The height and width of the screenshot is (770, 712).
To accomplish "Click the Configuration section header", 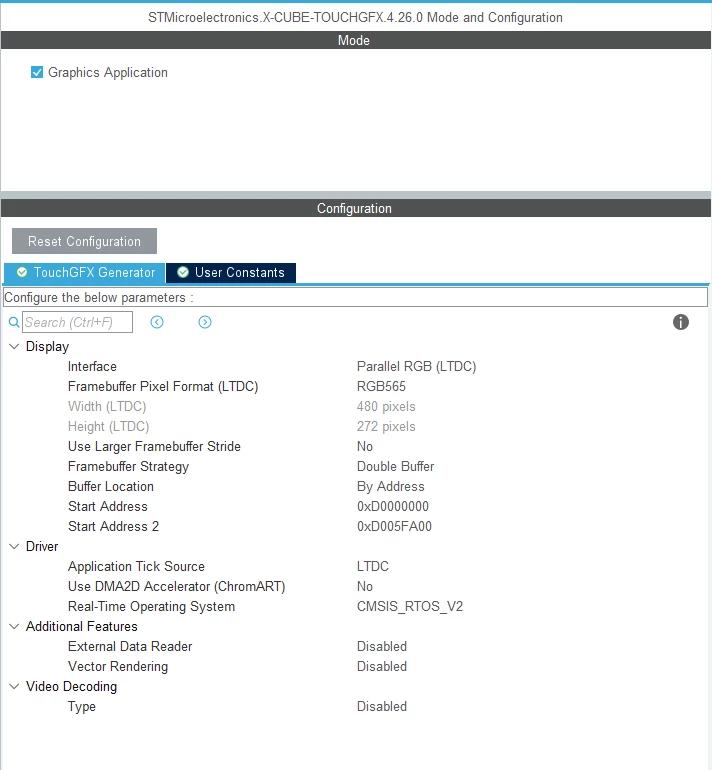I will 356,208.
